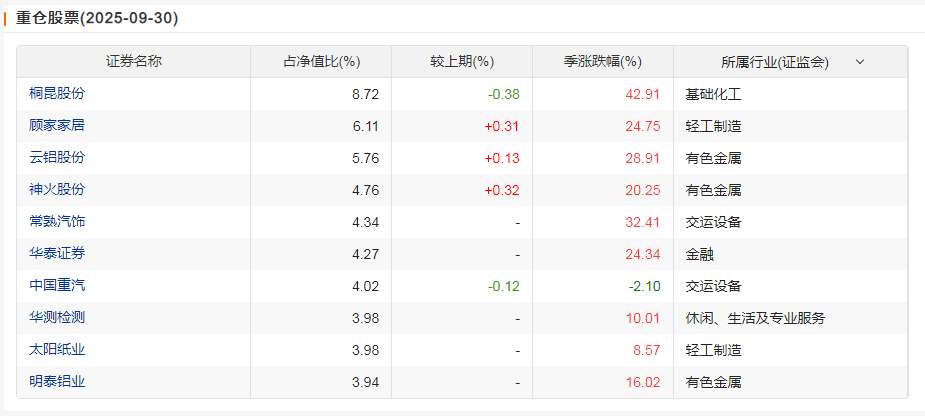The image size is (925, 416).
Task: Click the 8.57 quarterly gain value
Action: pyautogui.click(x=647, y=350)
